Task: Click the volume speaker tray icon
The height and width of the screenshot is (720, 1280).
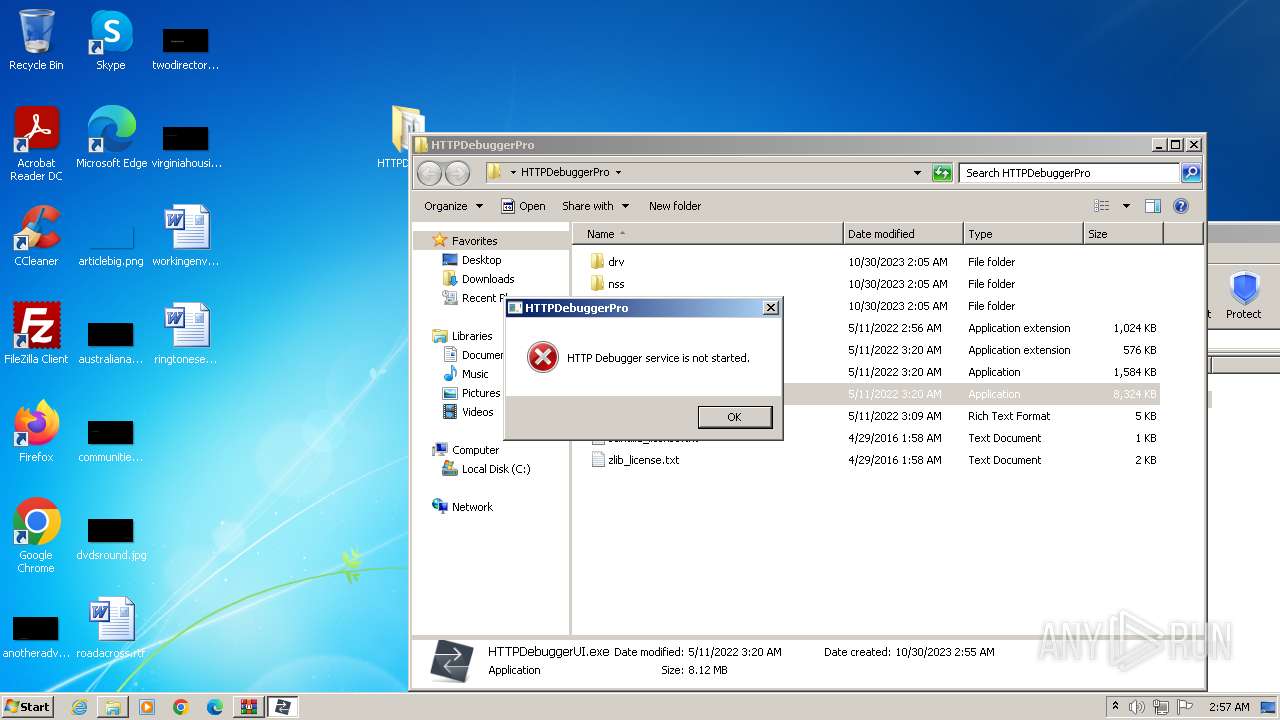Action: pyautogui.click(x=1137, y=707)
